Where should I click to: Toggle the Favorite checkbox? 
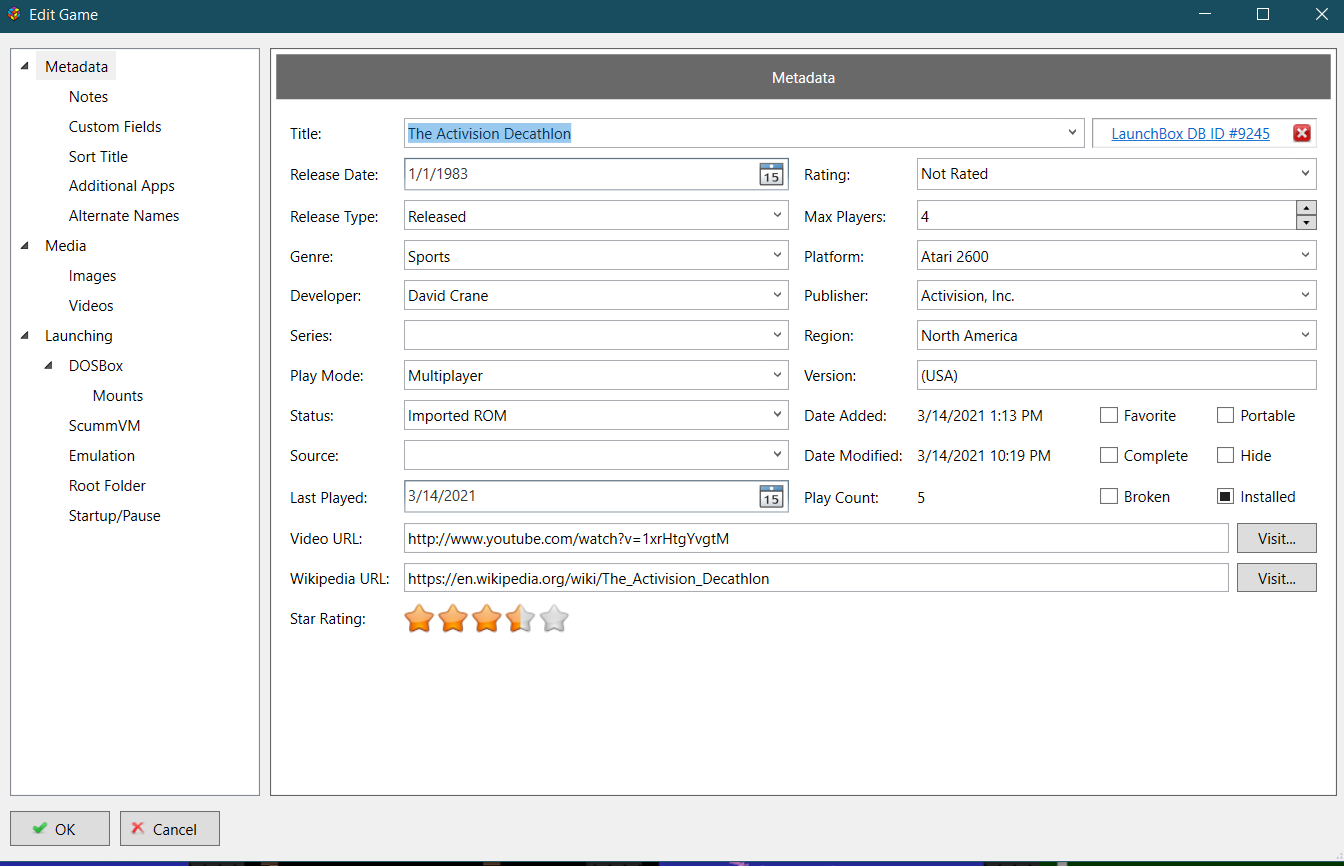1108,415
